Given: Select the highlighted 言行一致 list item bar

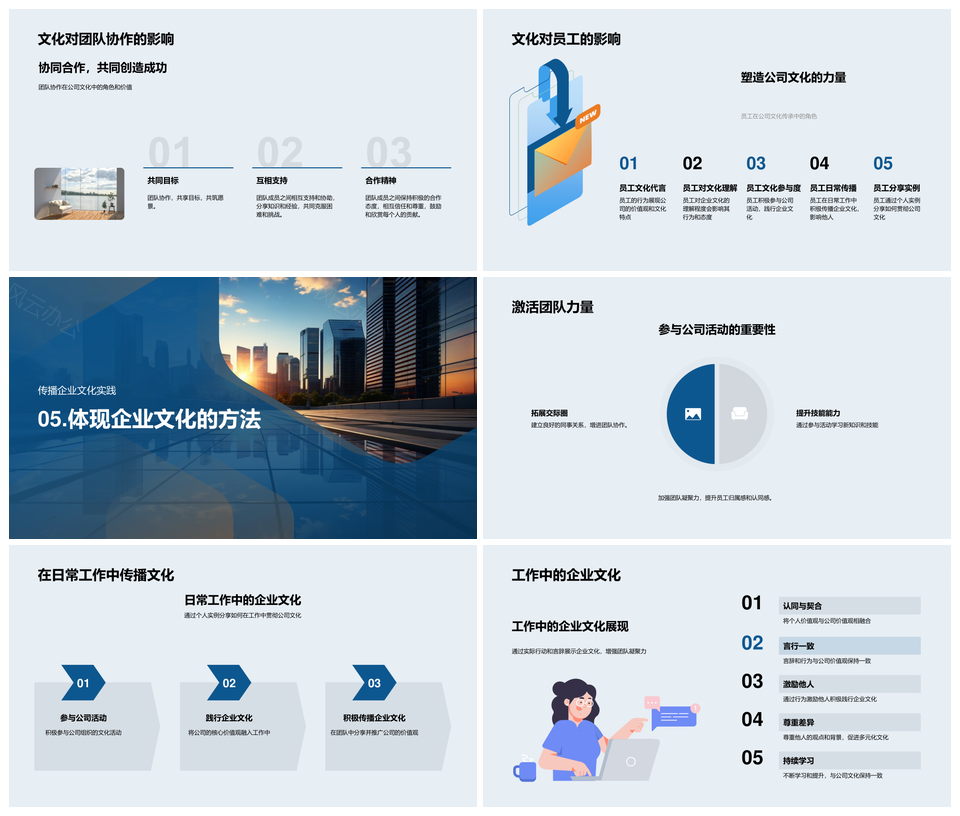Looking at the screenshot, I should pyautogui.click(x=849, y=646).
